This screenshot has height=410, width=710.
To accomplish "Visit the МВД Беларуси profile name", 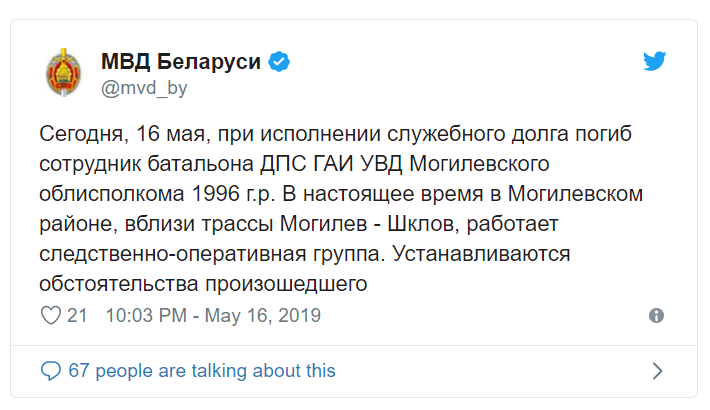I will 181,61.
